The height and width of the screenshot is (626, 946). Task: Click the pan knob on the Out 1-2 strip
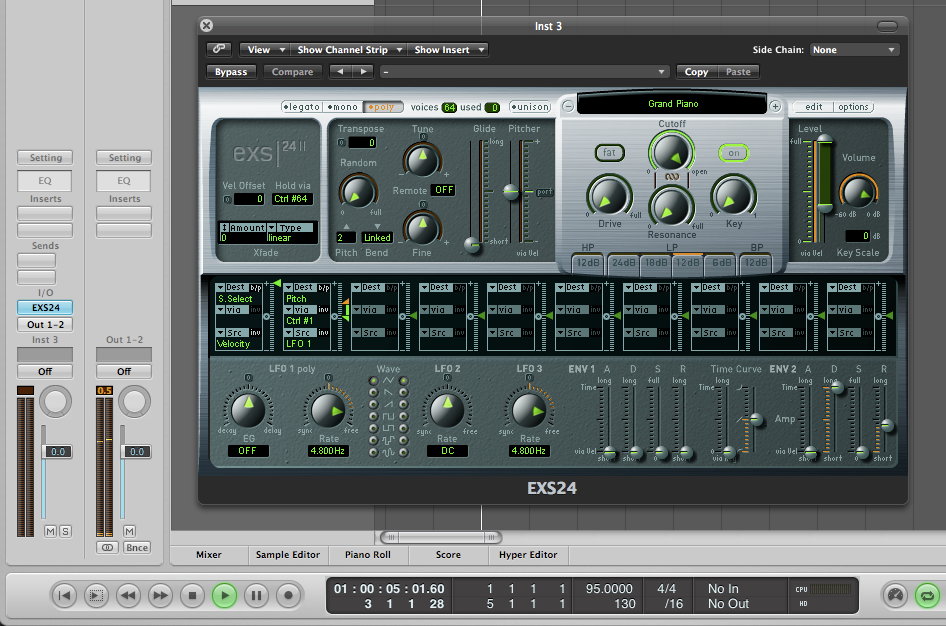tap(134, 402)
